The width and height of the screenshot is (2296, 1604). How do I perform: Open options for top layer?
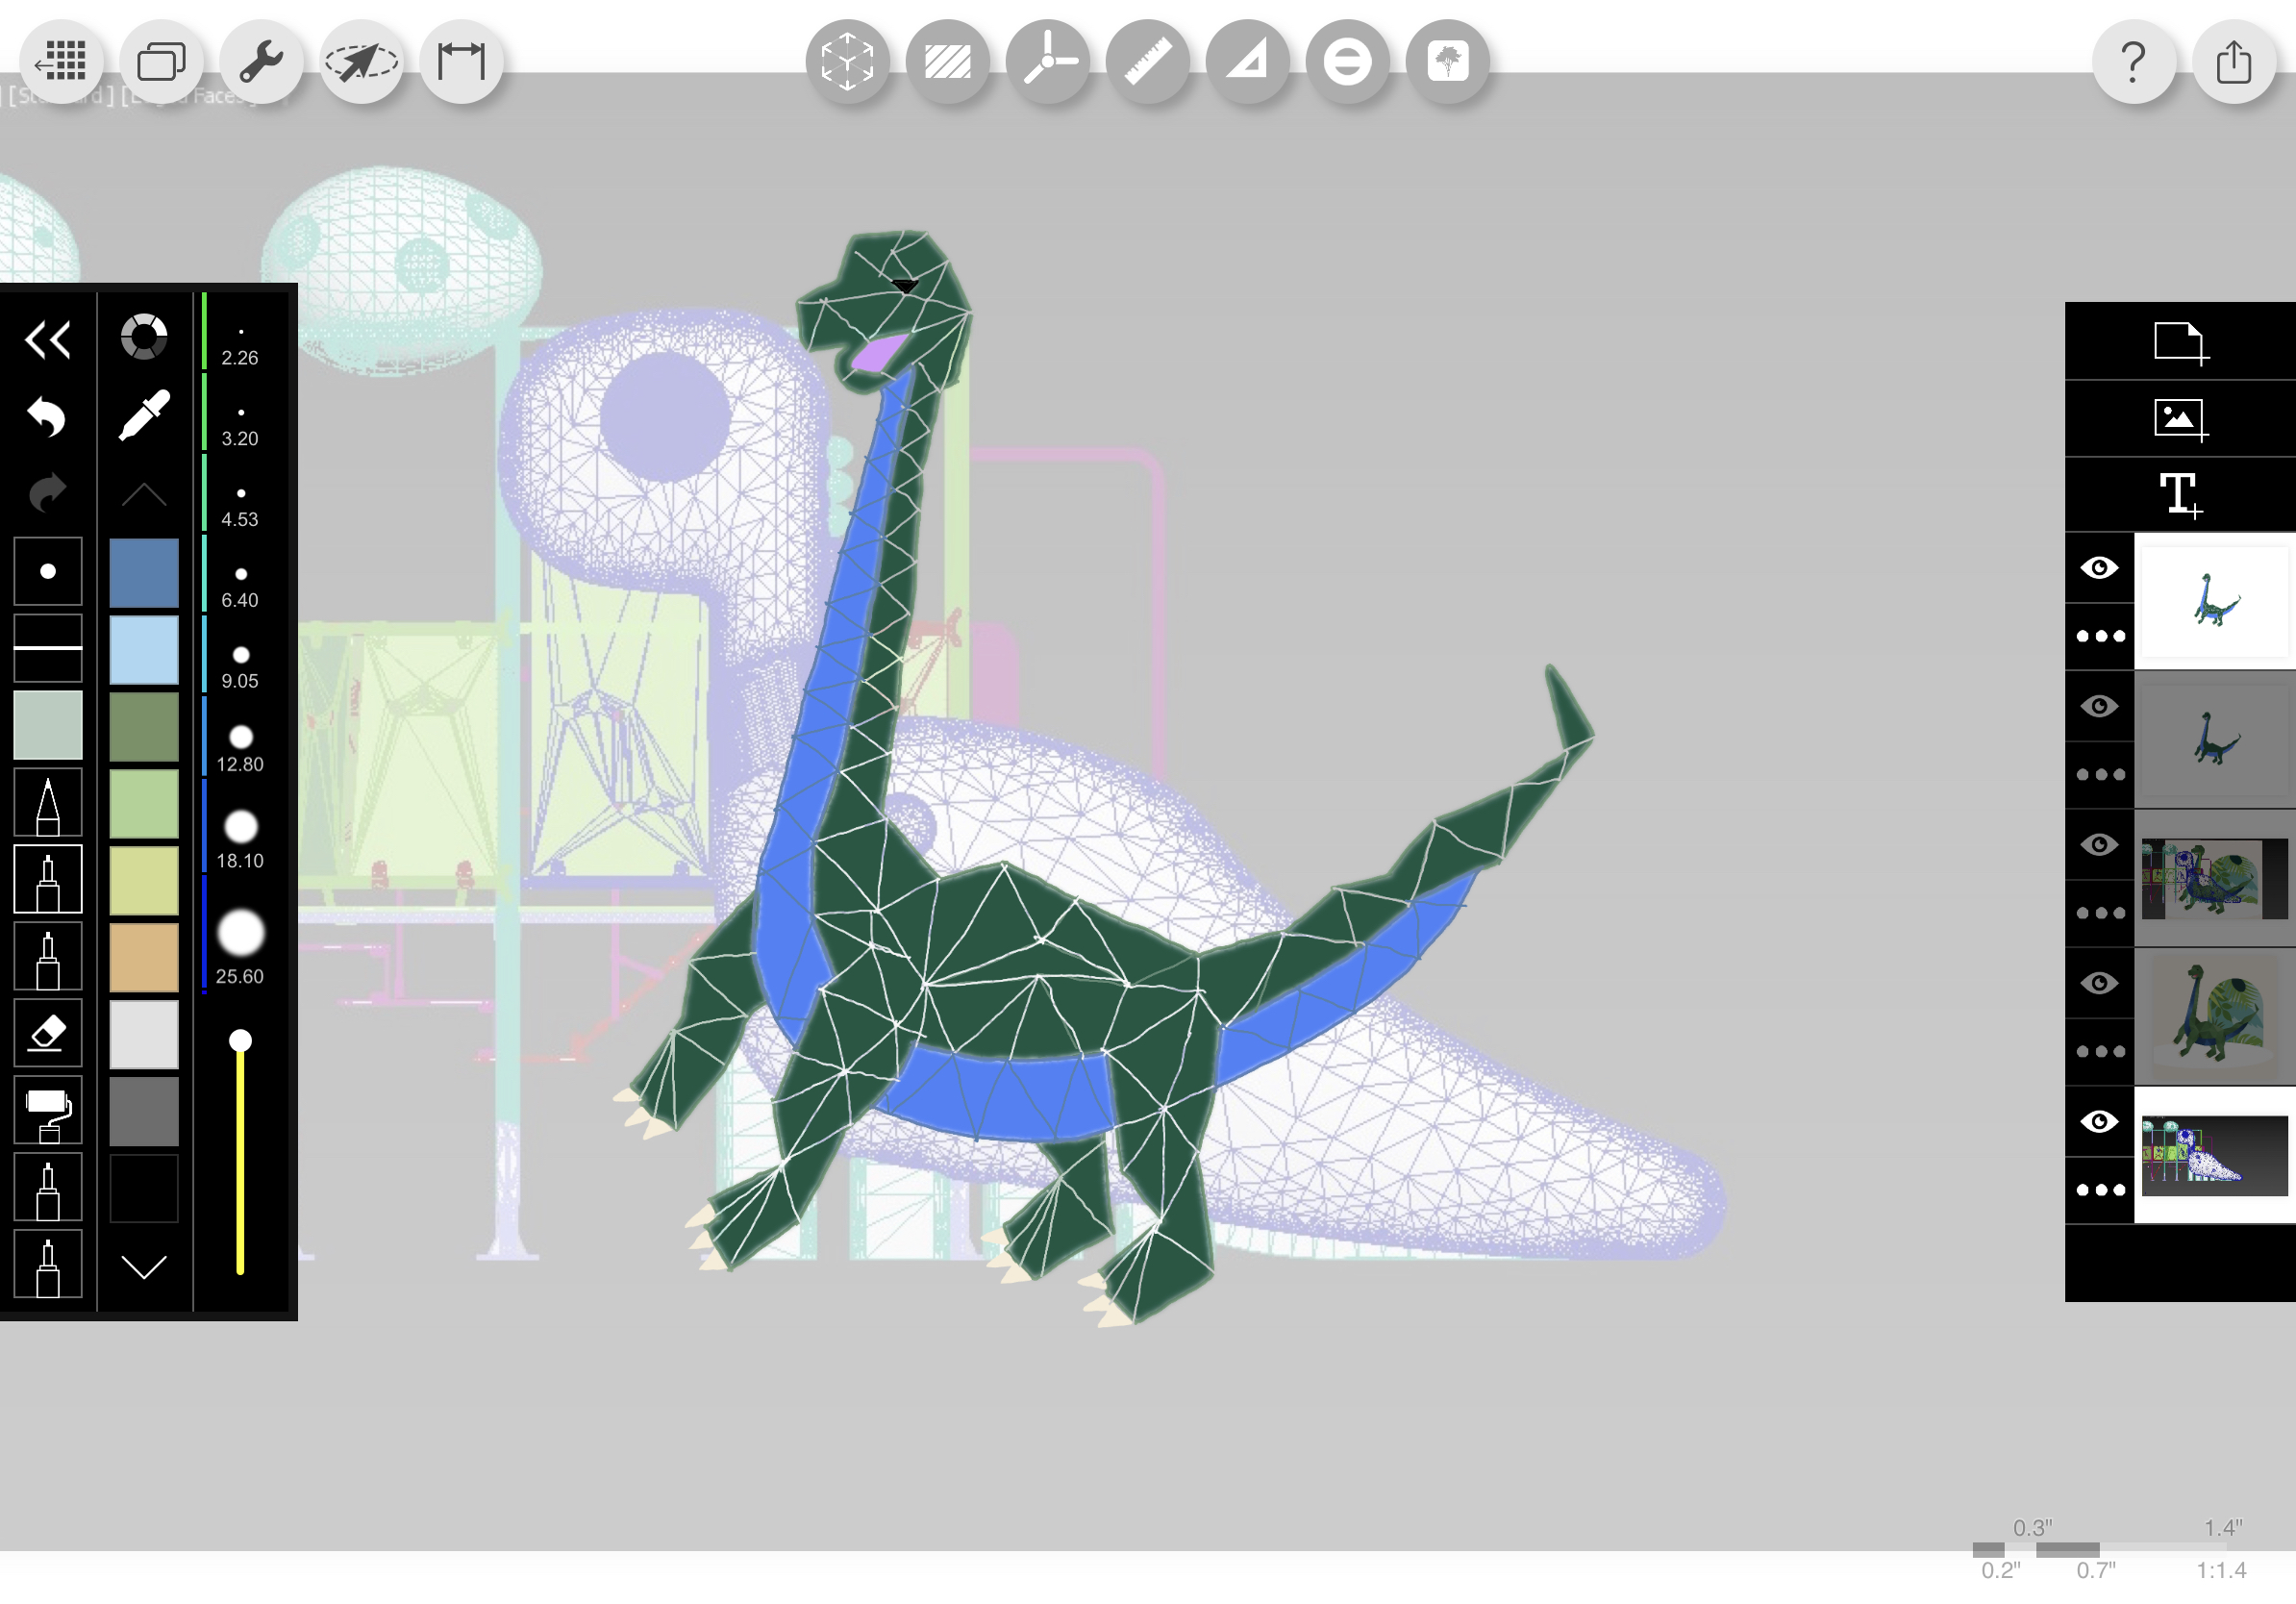tap(2099, 636)
